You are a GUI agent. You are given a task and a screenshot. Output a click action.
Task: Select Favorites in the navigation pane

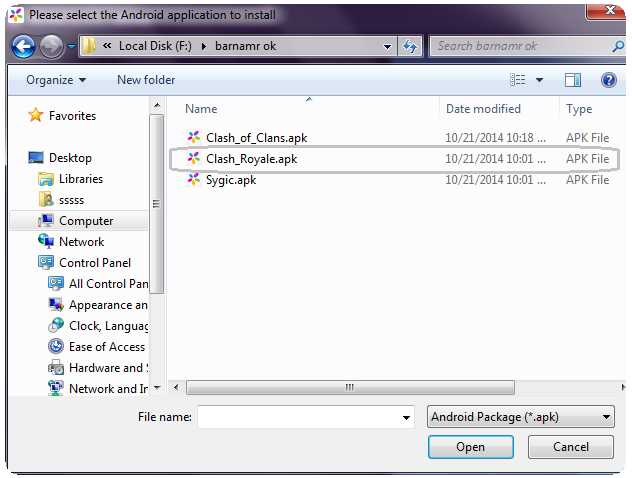tap(73, 116)
